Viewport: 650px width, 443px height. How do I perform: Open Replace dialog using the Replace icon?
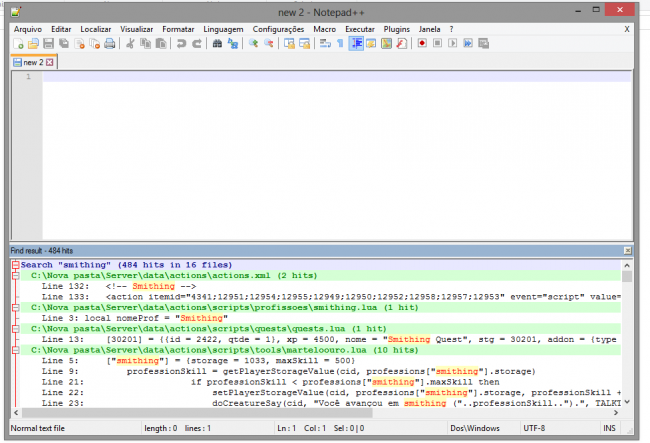pyautogui.click(x=233, y=44)
